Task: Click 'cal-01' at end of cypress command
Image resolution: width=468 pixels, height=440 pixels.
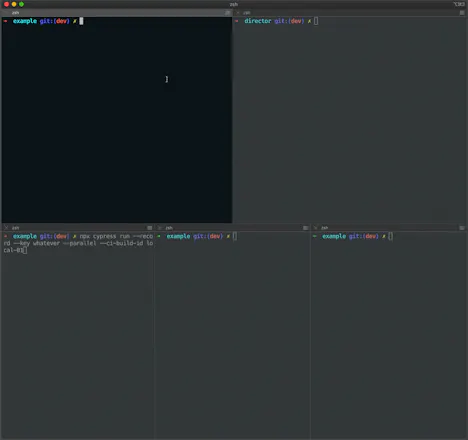Action: coord(13,250)
